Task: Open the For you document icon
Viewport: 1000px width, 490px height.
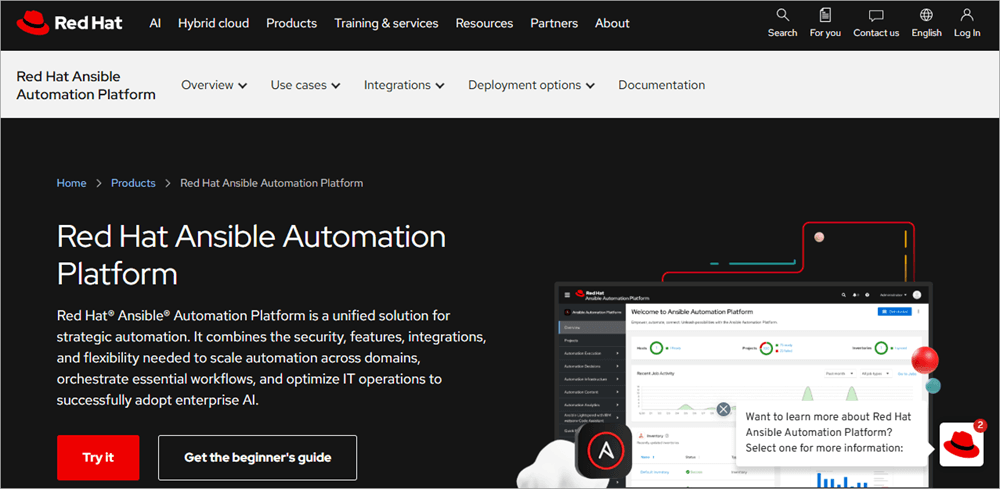Action: pos(825,15)
